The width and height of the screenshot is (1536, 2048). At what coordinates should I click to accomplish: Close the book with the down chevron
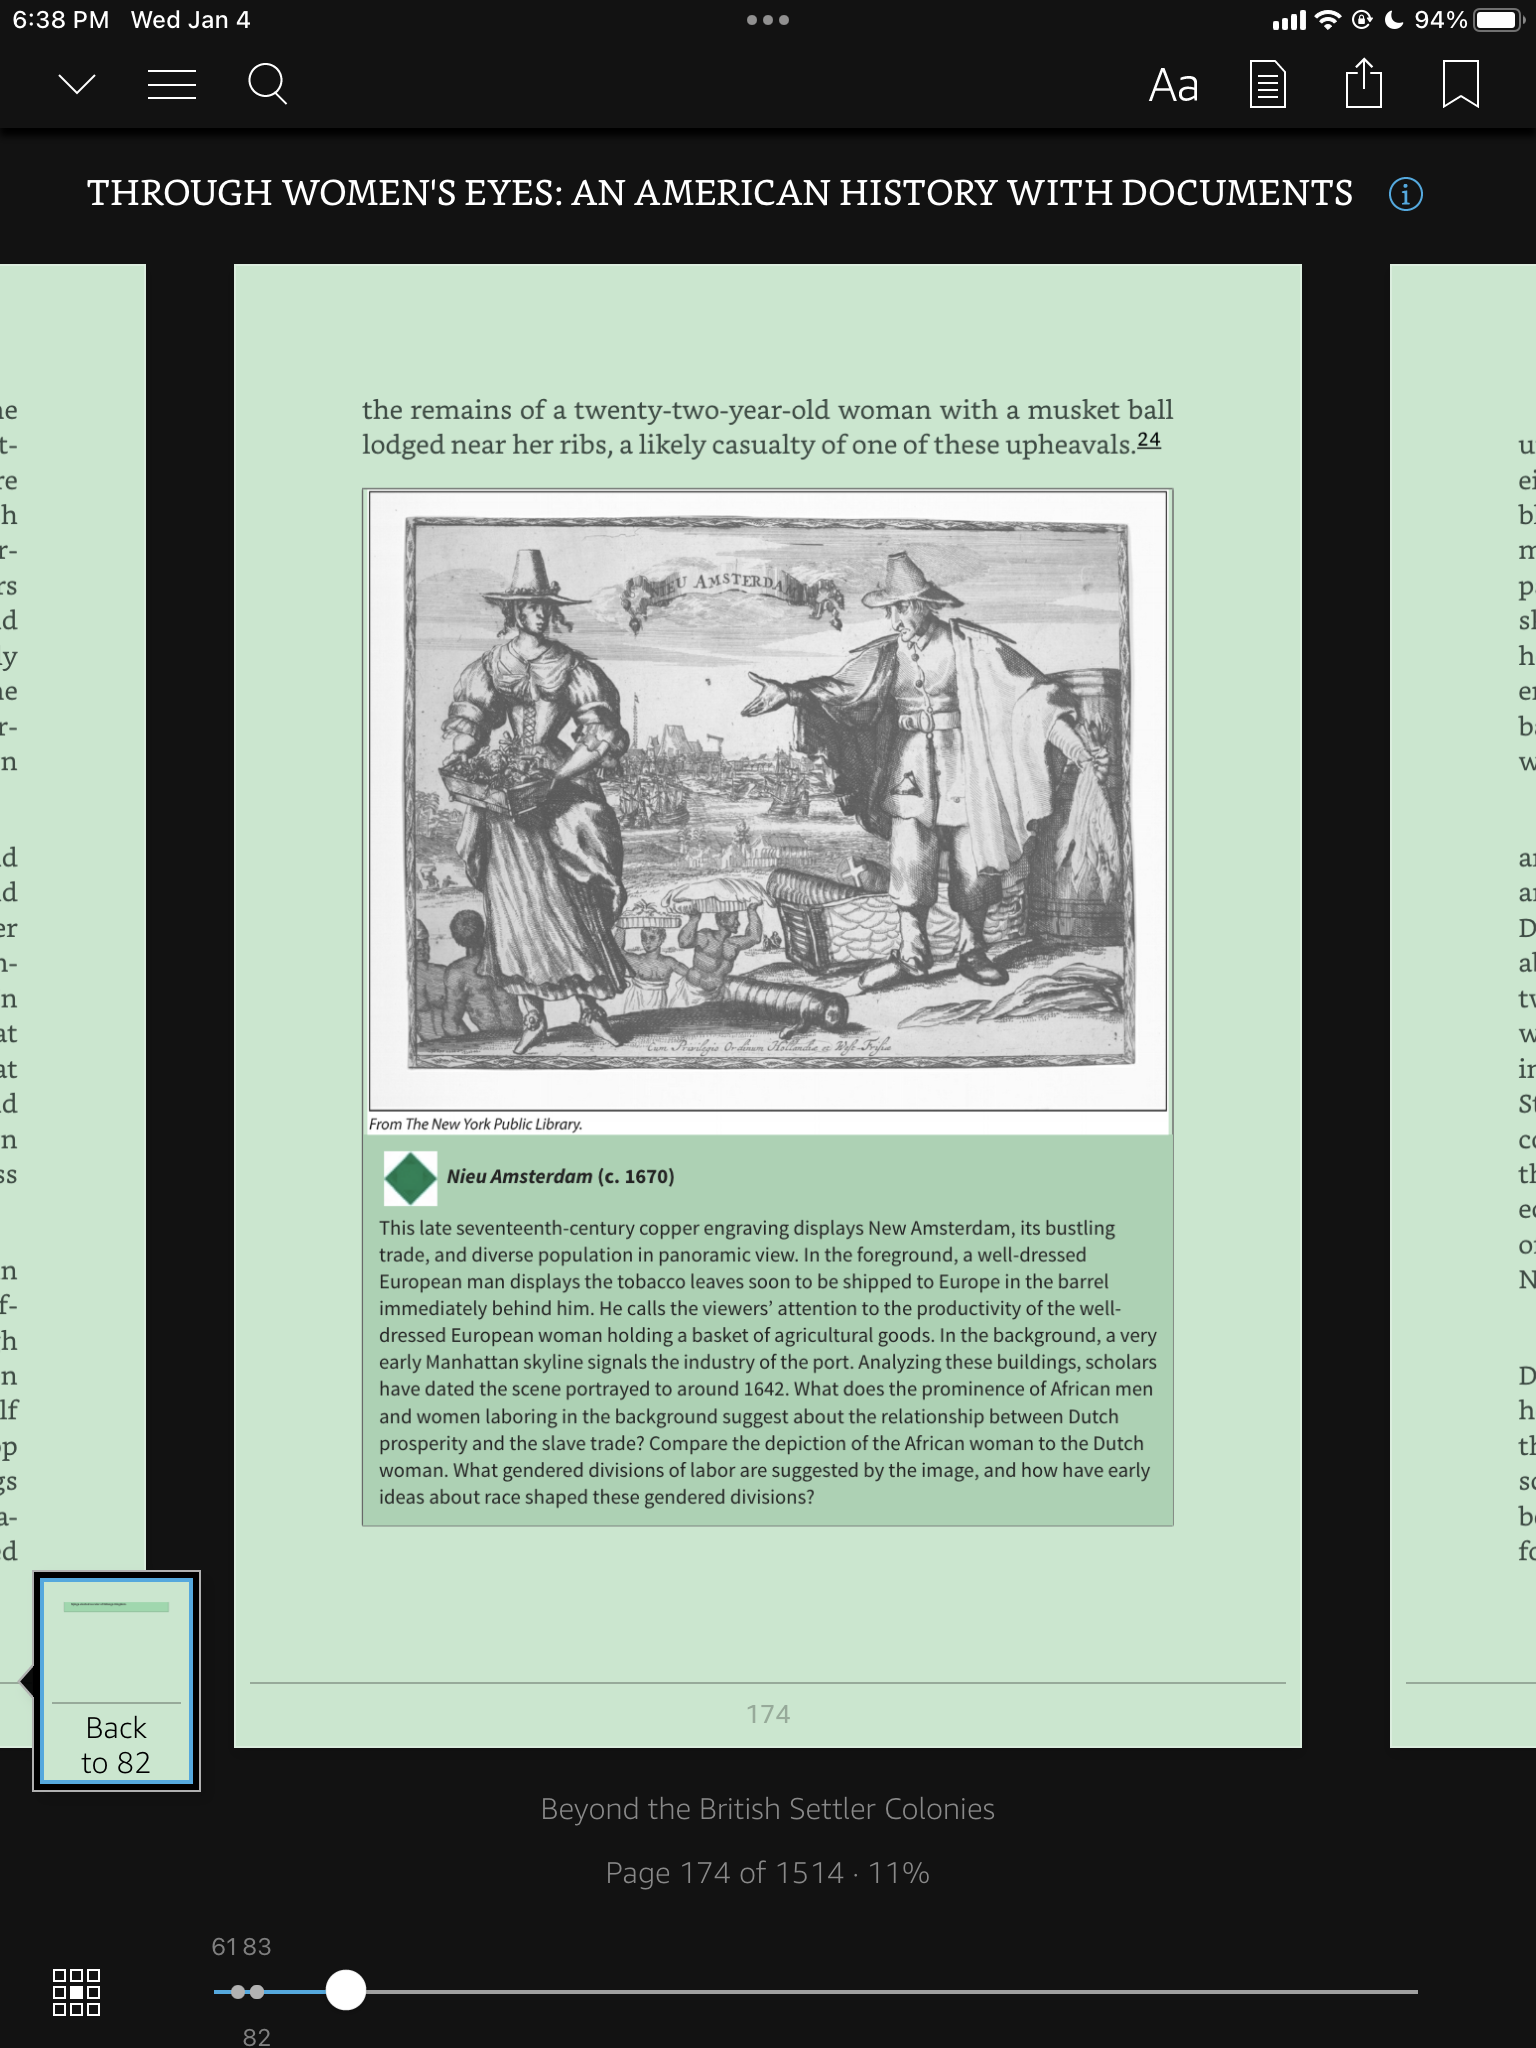coord(77,85)
